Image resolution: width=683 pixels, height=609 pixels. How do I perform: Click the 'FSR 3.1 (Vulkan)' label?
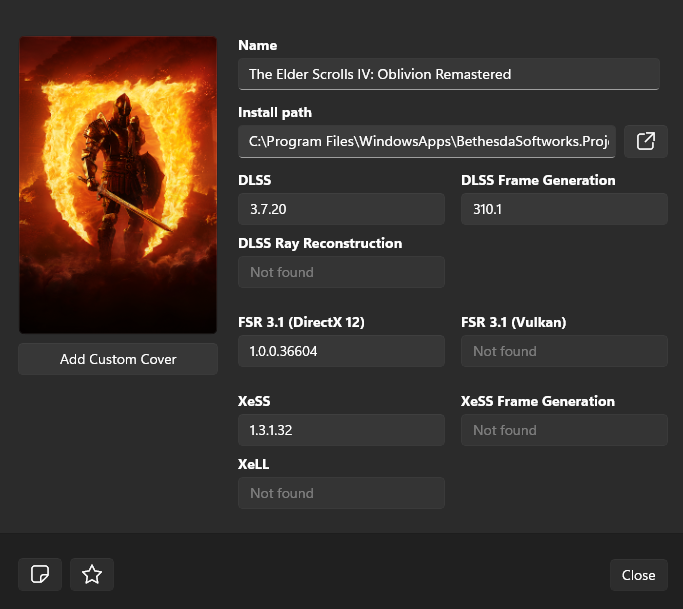(514, 322)
